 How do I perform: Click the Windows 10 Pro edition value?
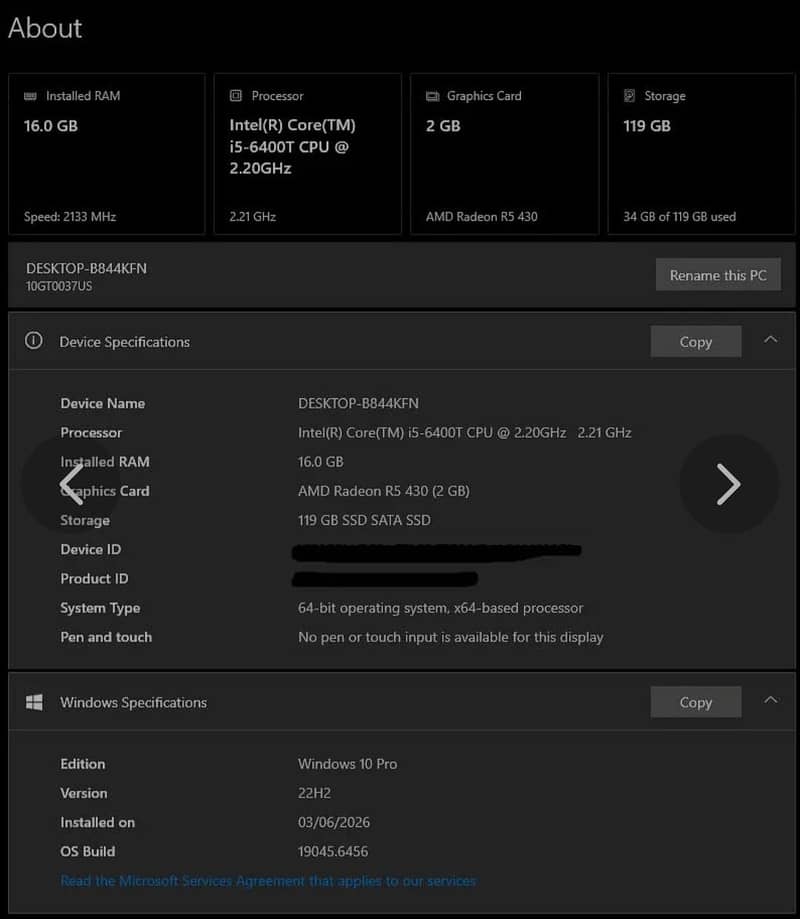(347, 764)
